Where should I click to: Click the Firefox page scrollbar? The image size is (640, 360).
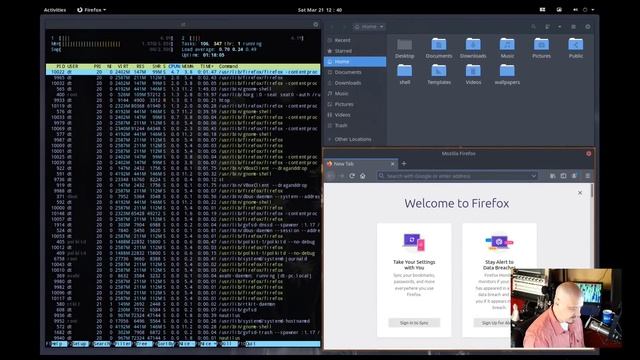[x=592, y=192]
